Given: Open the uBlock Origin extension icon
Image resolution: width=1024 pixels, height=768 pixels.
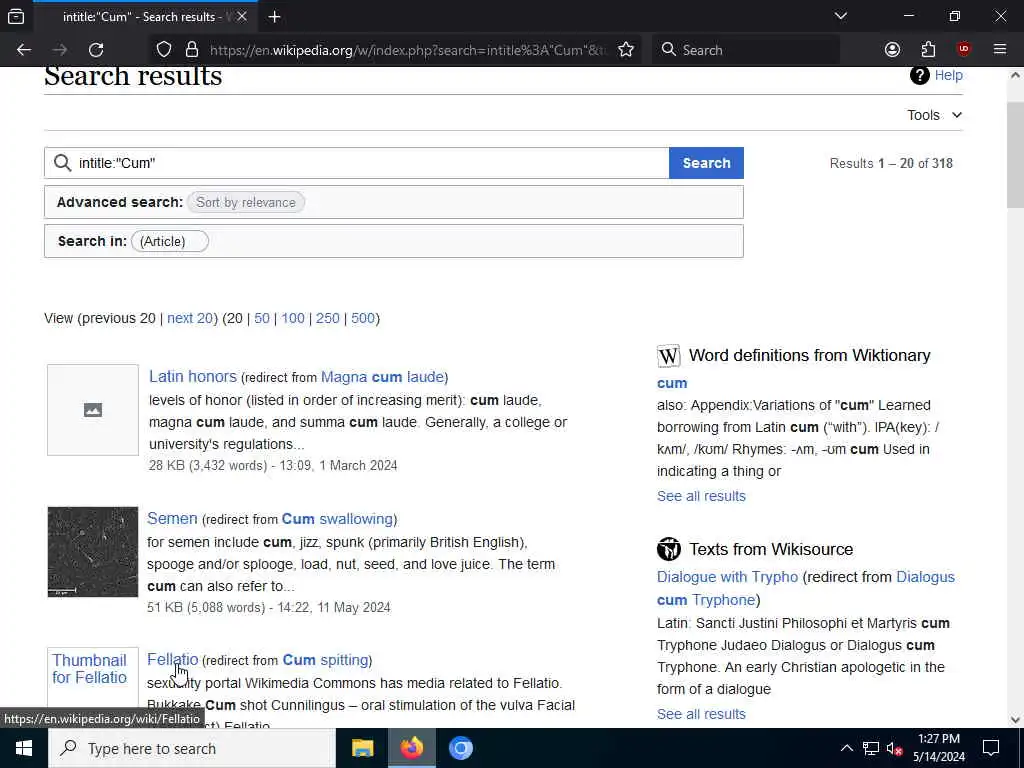Looking at the screenshot, I should [964, 50].
